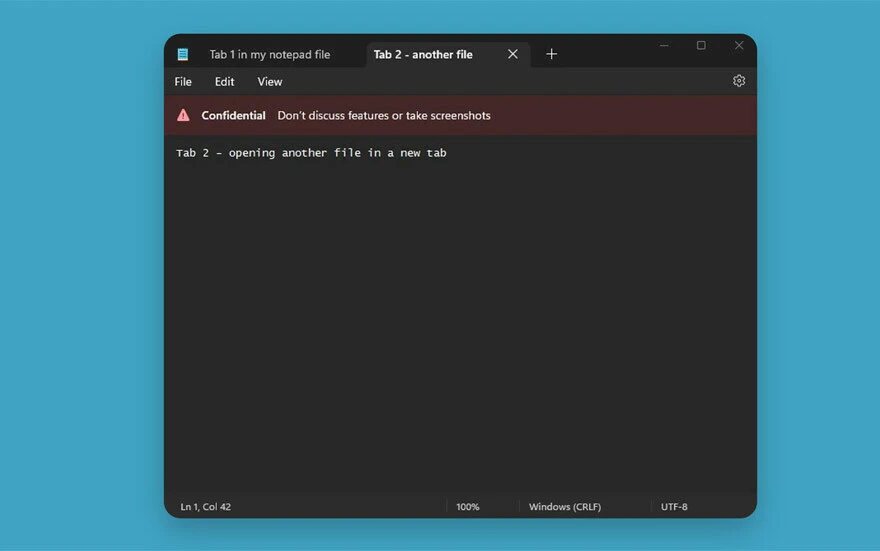Screen dimensions: 880x551
Task: Open the Settings gear icon
Action: pos(739,81)
